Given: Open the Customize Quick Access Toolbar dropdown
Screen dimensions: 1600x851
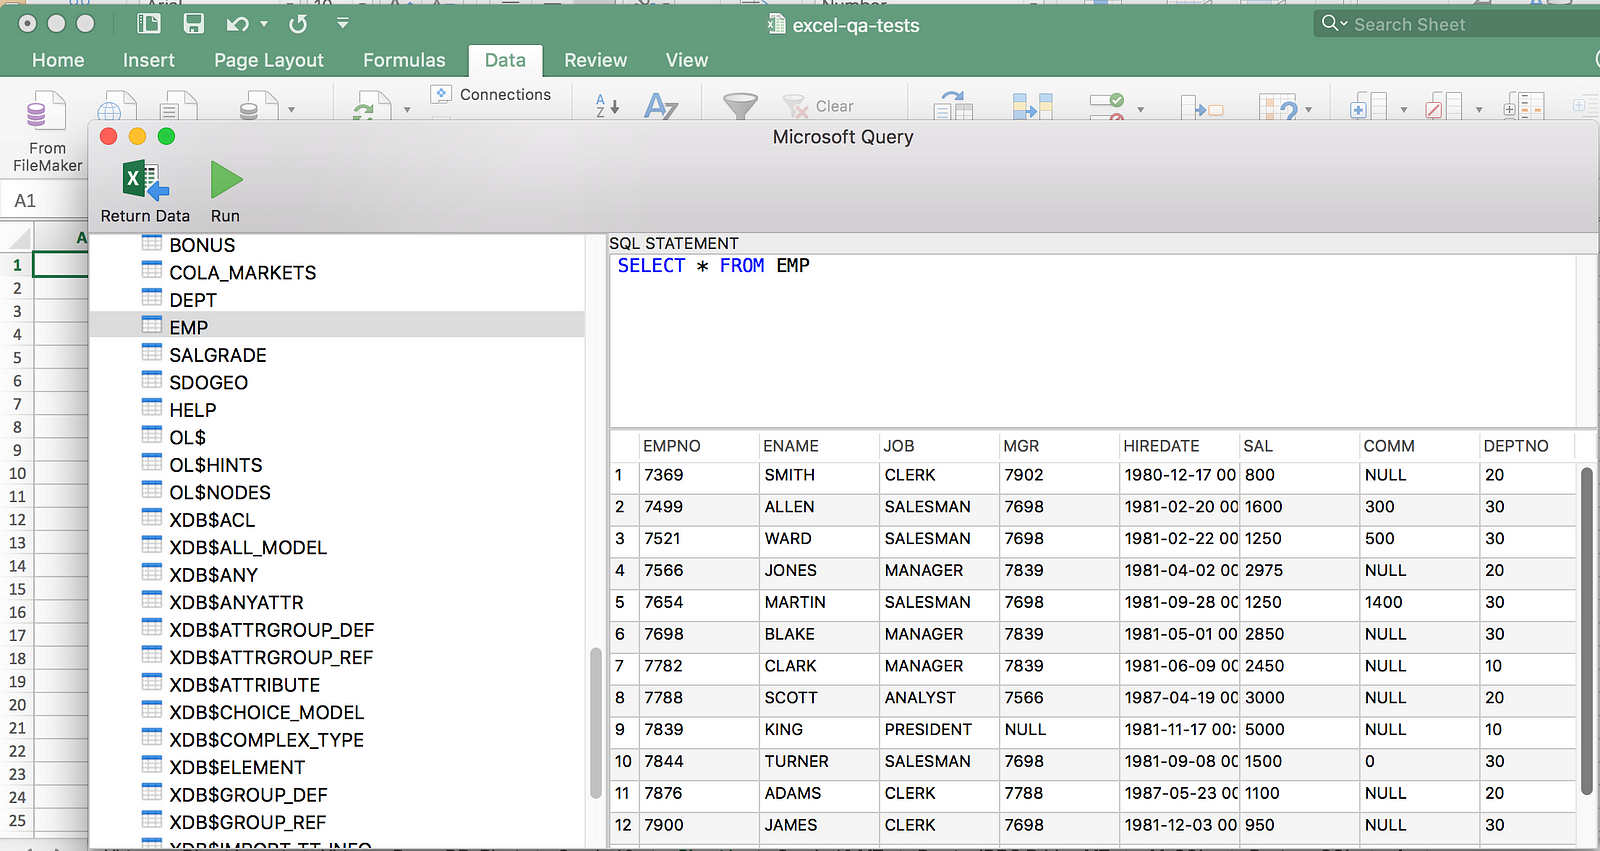Looking at the screenshot, I should click(343, 23).
